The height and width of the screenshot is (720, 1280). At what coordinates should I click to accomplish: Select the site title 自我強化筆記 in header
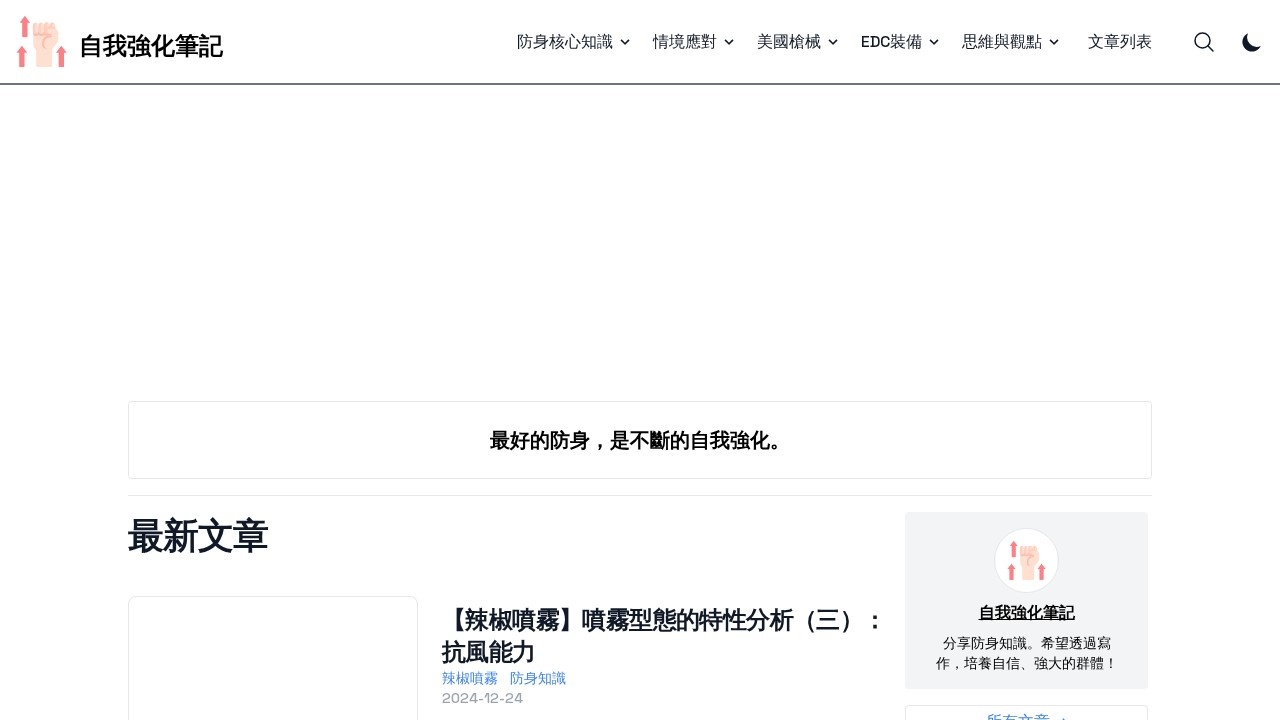(151, 46)
